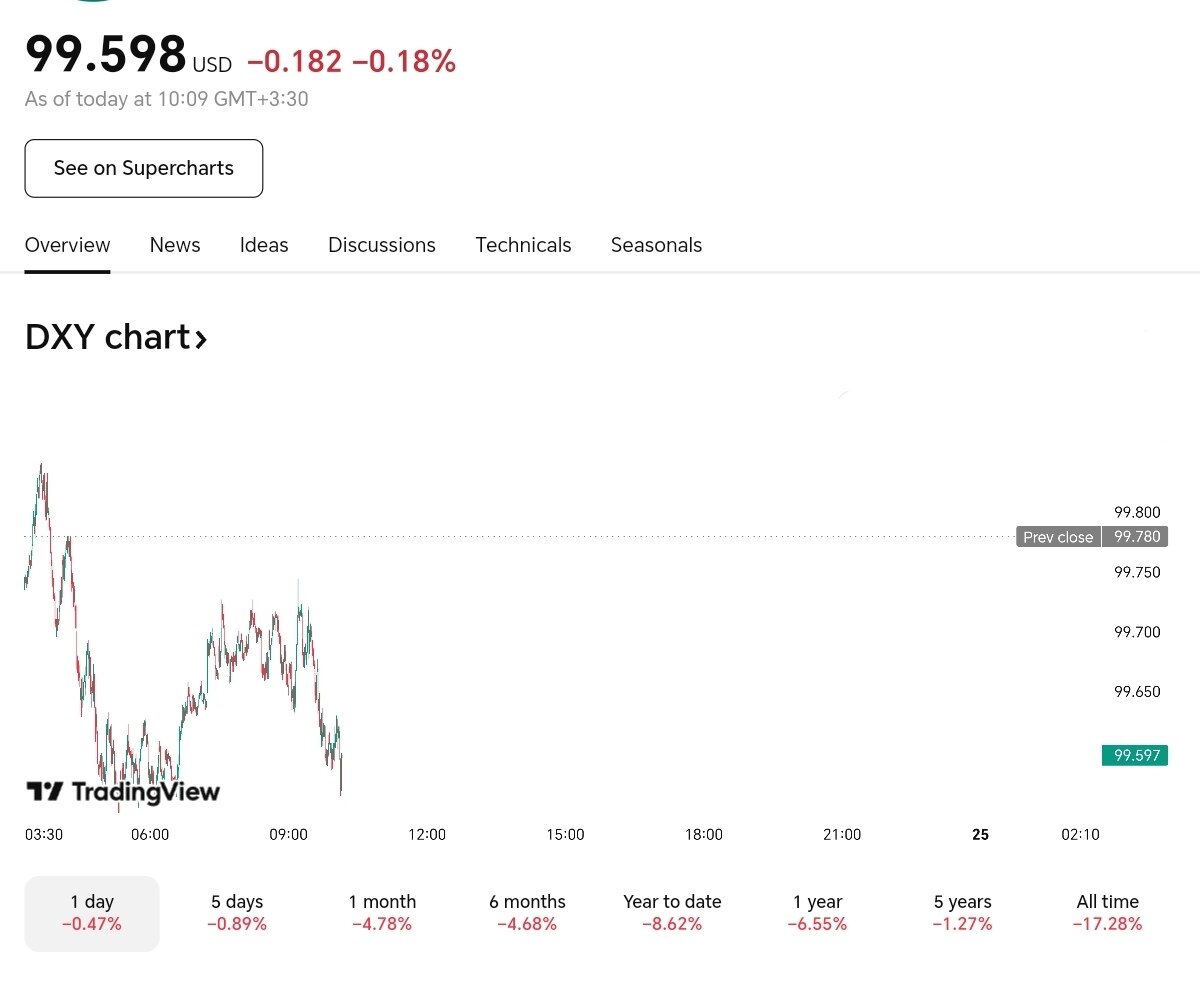Go to the Ideas tab
Viewport: 1200px width, 995px height.
click(264, 245)
